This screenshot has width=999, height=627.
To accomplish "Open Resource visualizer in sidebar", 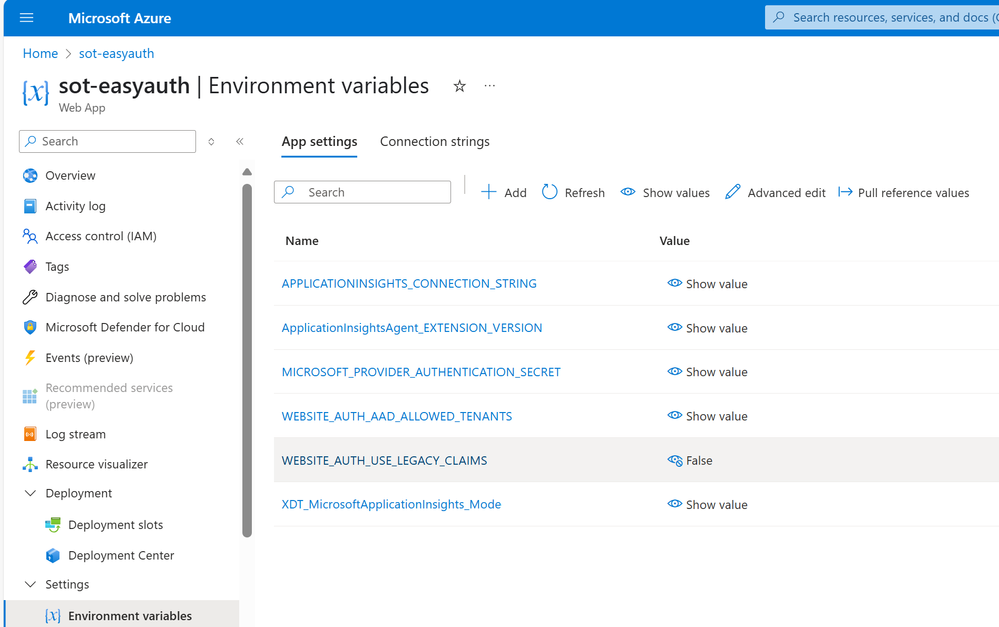I will pyautogui.click(x=96, y=464).
